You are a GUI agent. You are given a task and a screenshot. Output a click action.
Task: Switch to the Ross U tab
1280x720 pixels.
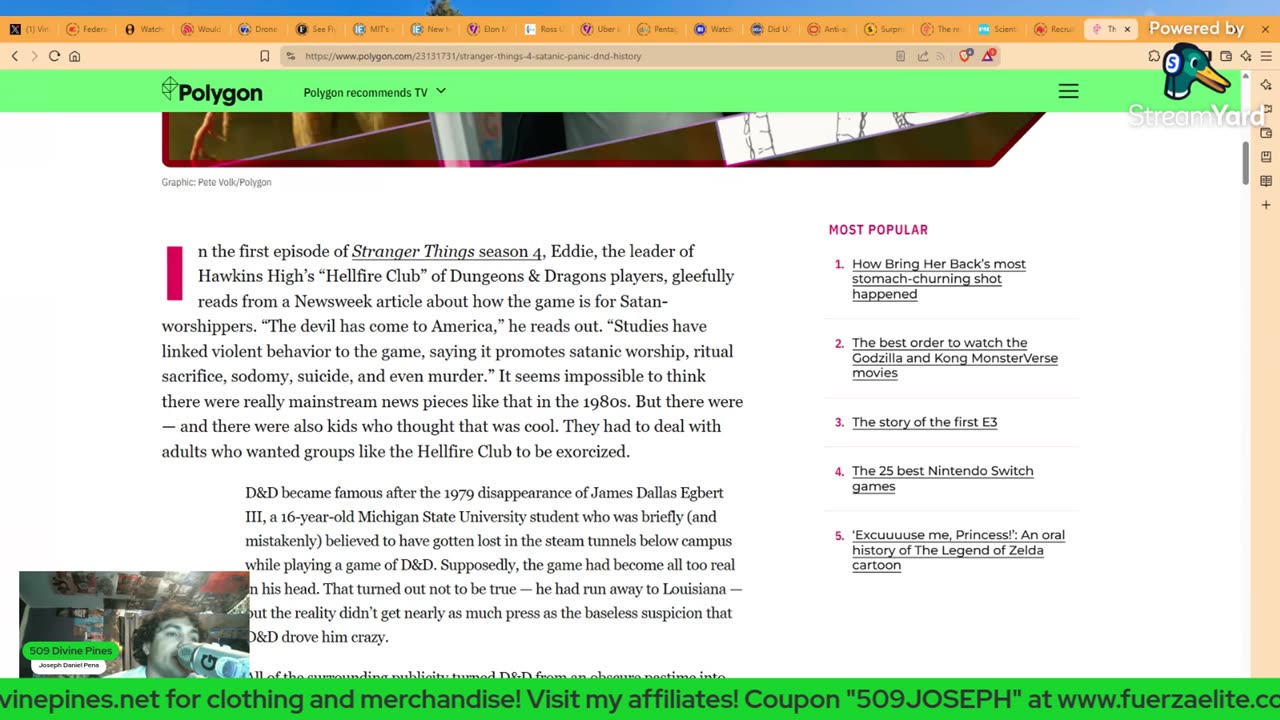point(545,29)
